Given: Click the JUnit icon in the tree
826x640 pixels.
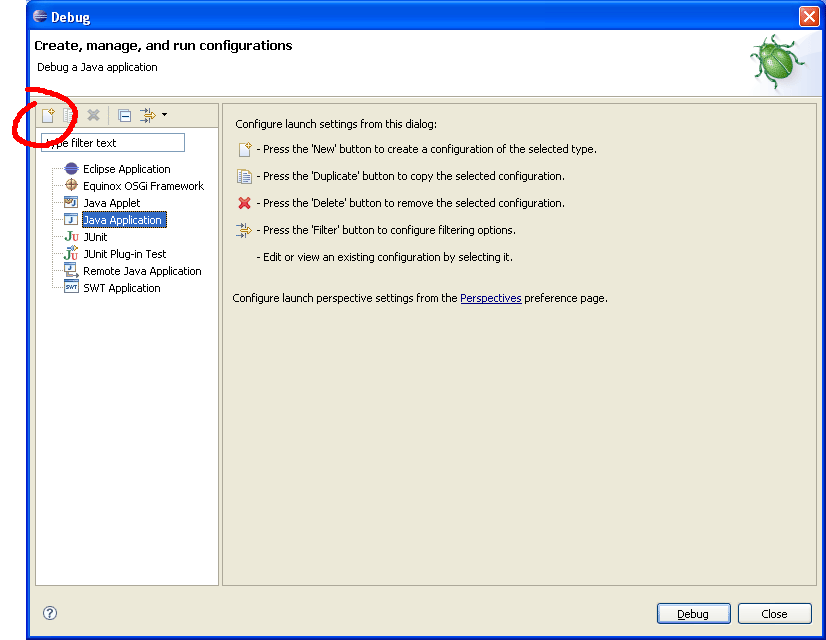Looking at the screenshot, I should [71, 237].
